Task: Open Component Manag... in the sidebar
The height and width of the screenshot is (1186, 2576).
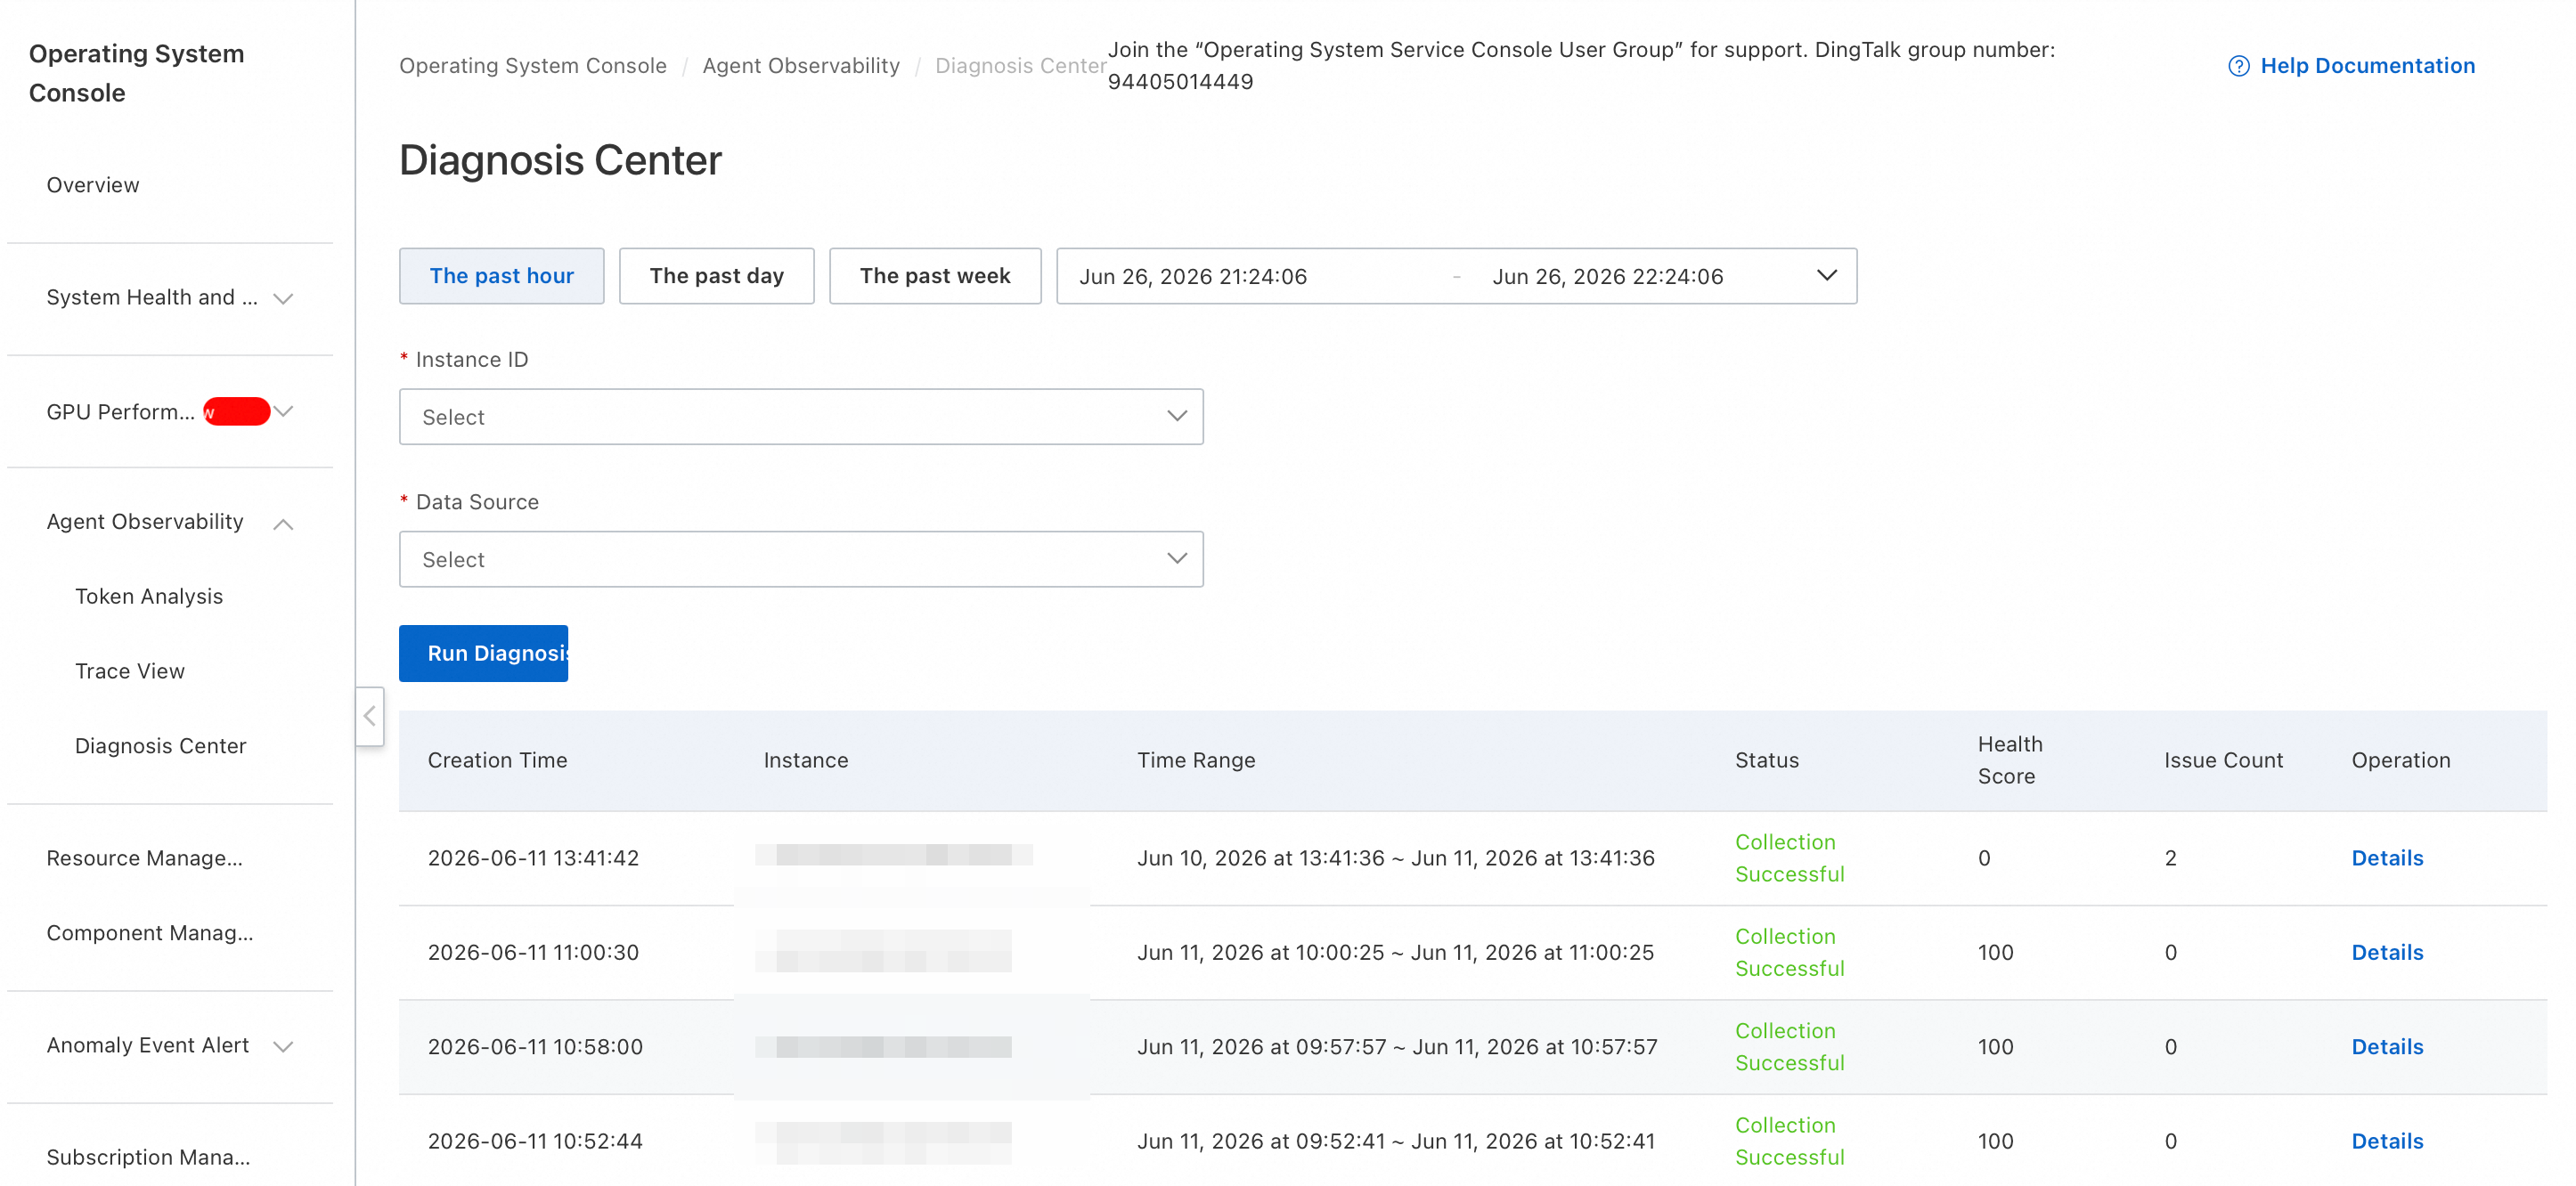Action: coord(150,933)
